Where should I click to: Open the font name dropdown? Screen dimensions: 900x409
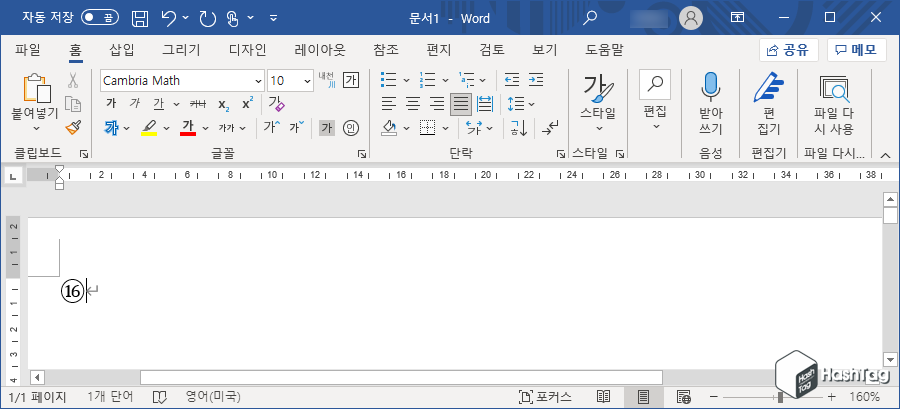click(x=258, y=81)
